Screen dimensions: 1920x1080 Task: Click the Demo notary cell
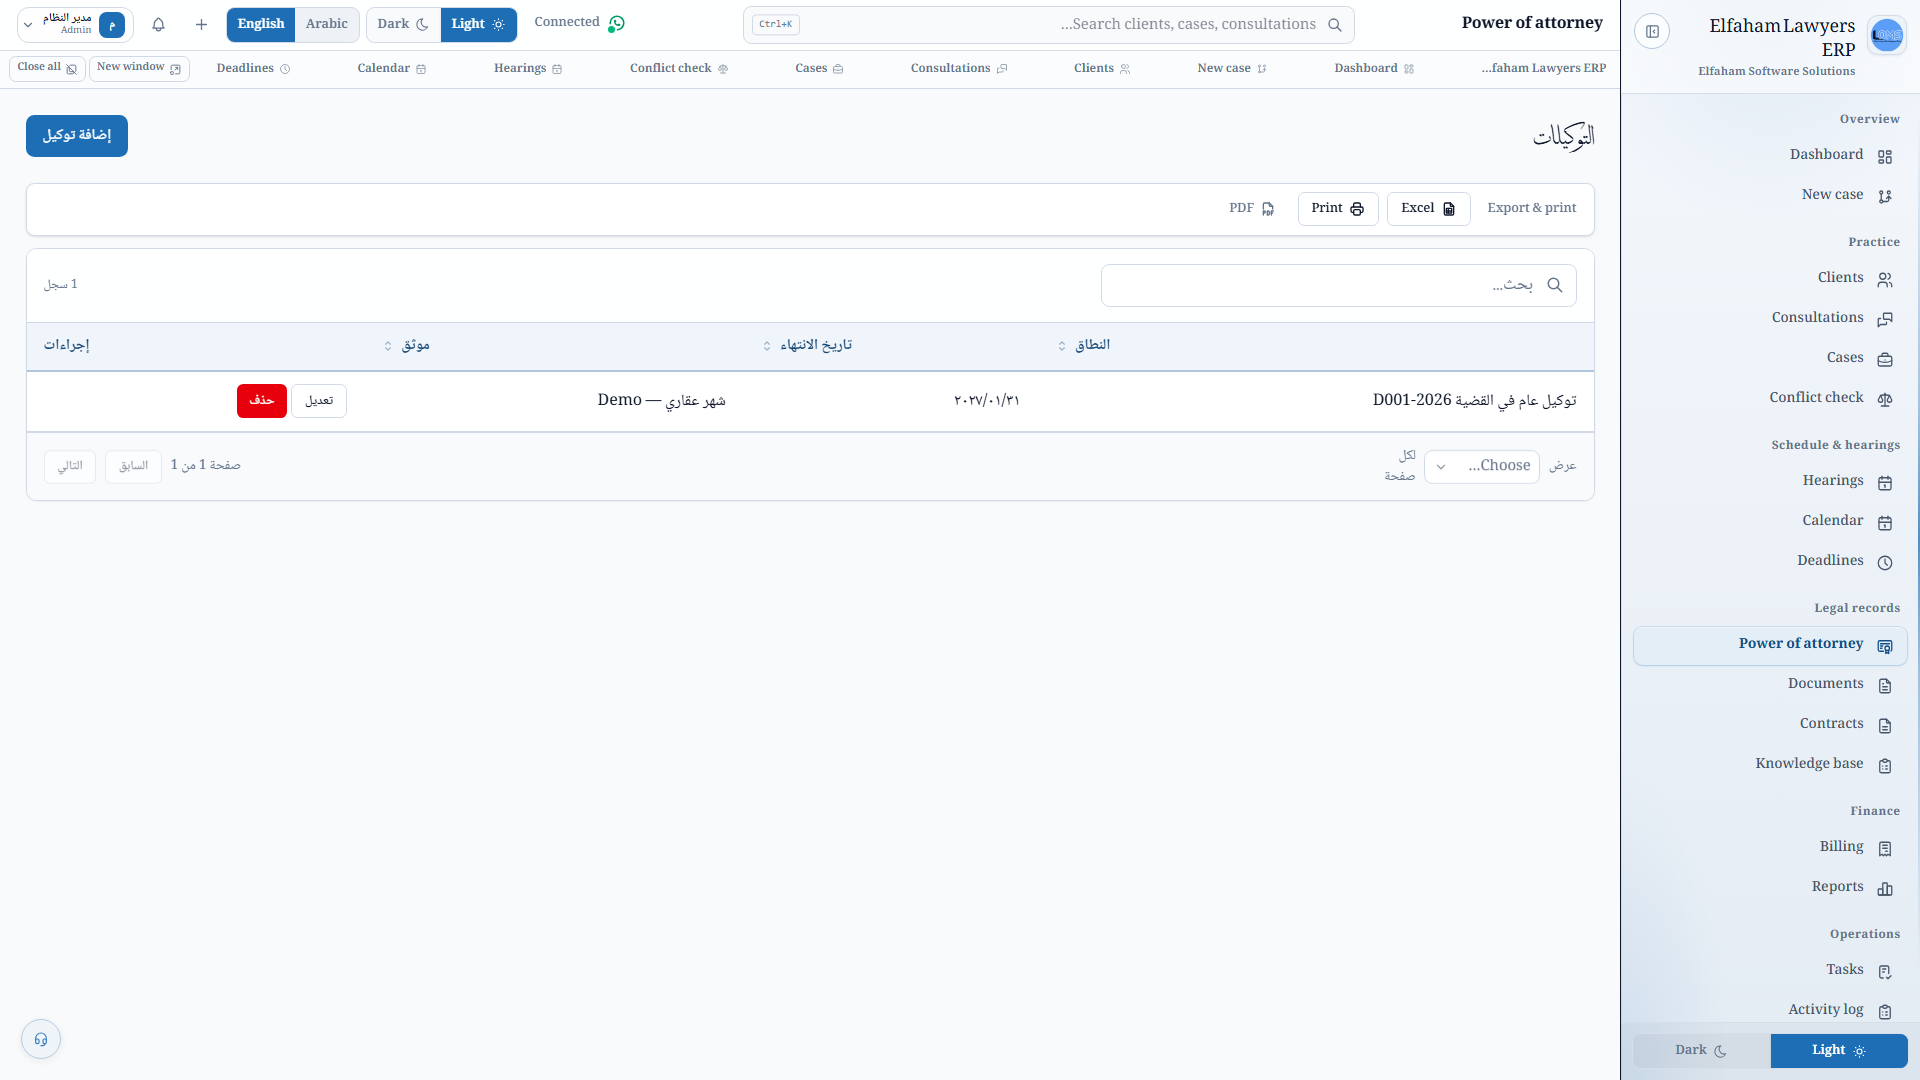tap(662, 401)
